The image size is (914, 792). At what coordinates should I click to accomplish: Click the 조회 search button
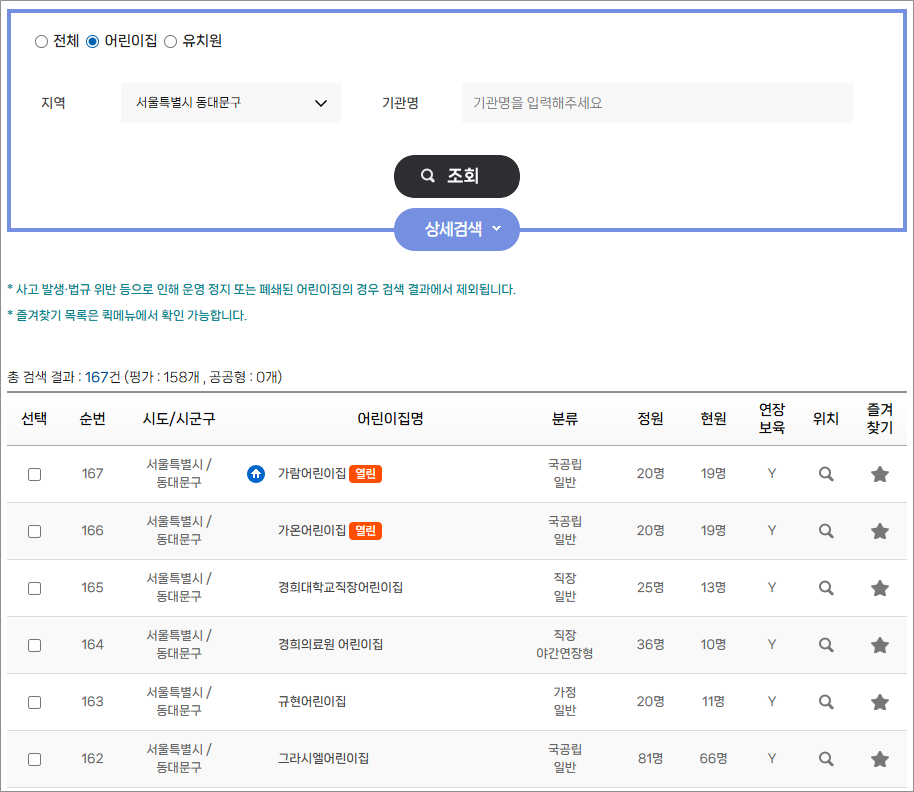tap(457, 176)
